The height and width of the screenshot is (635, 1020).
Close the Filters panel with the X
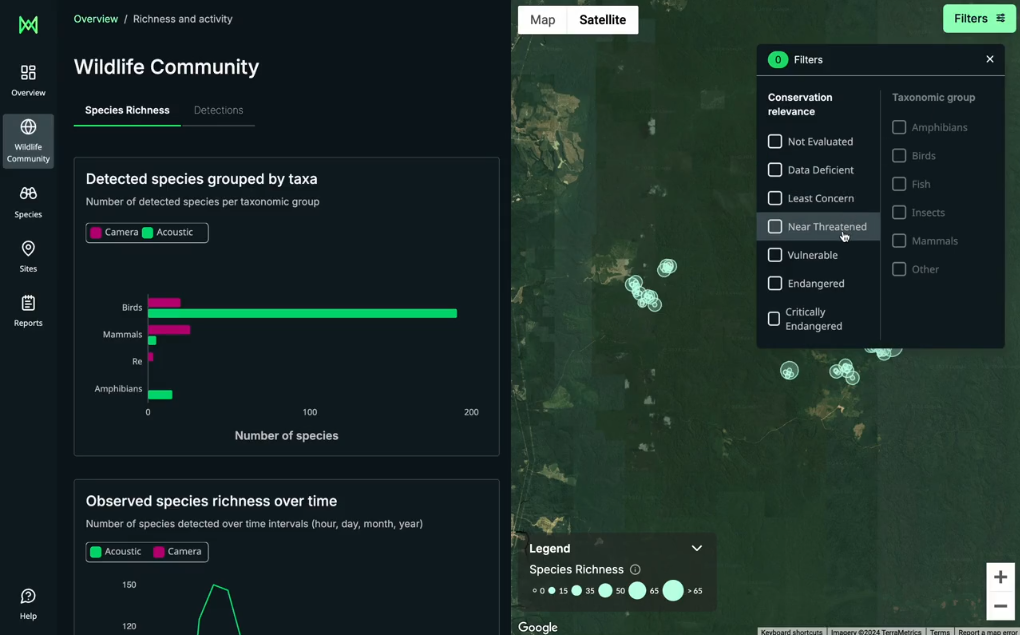click(x=989, y=59)
